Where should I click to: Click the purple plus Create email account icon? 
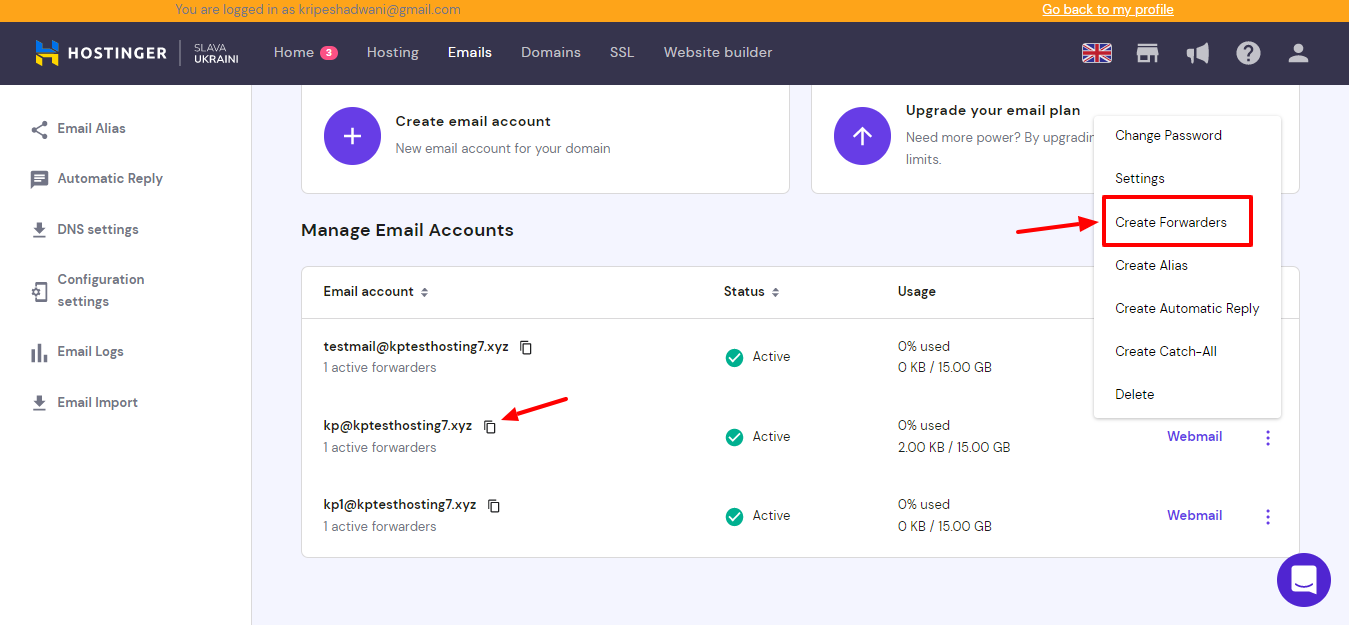[352, 137]
